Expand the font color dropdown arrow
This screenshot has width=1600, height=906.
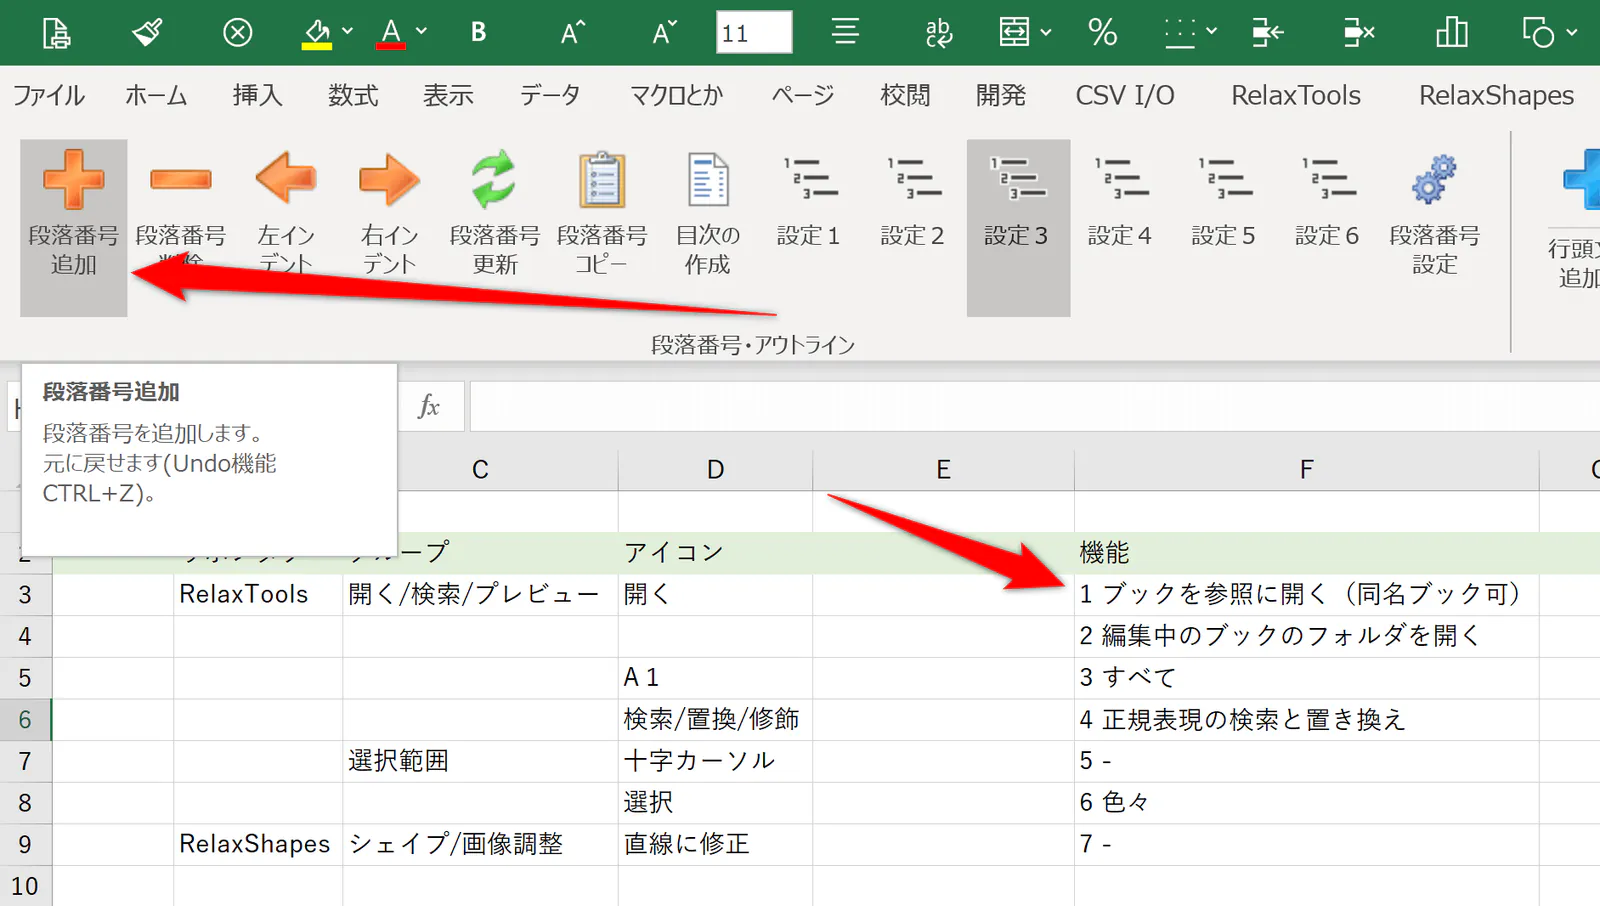pos(421,32)
